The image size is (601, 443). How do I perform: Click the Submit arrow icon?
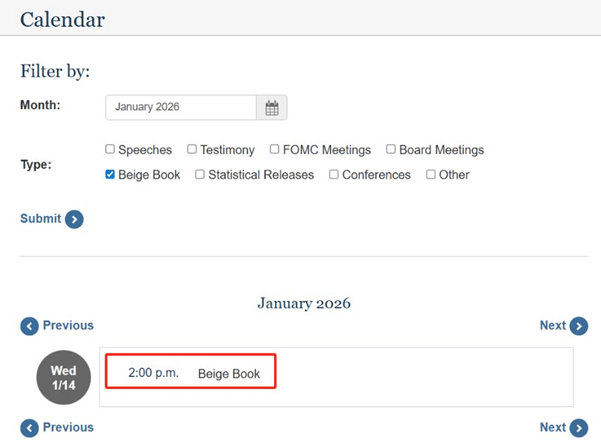pos(74,219)
